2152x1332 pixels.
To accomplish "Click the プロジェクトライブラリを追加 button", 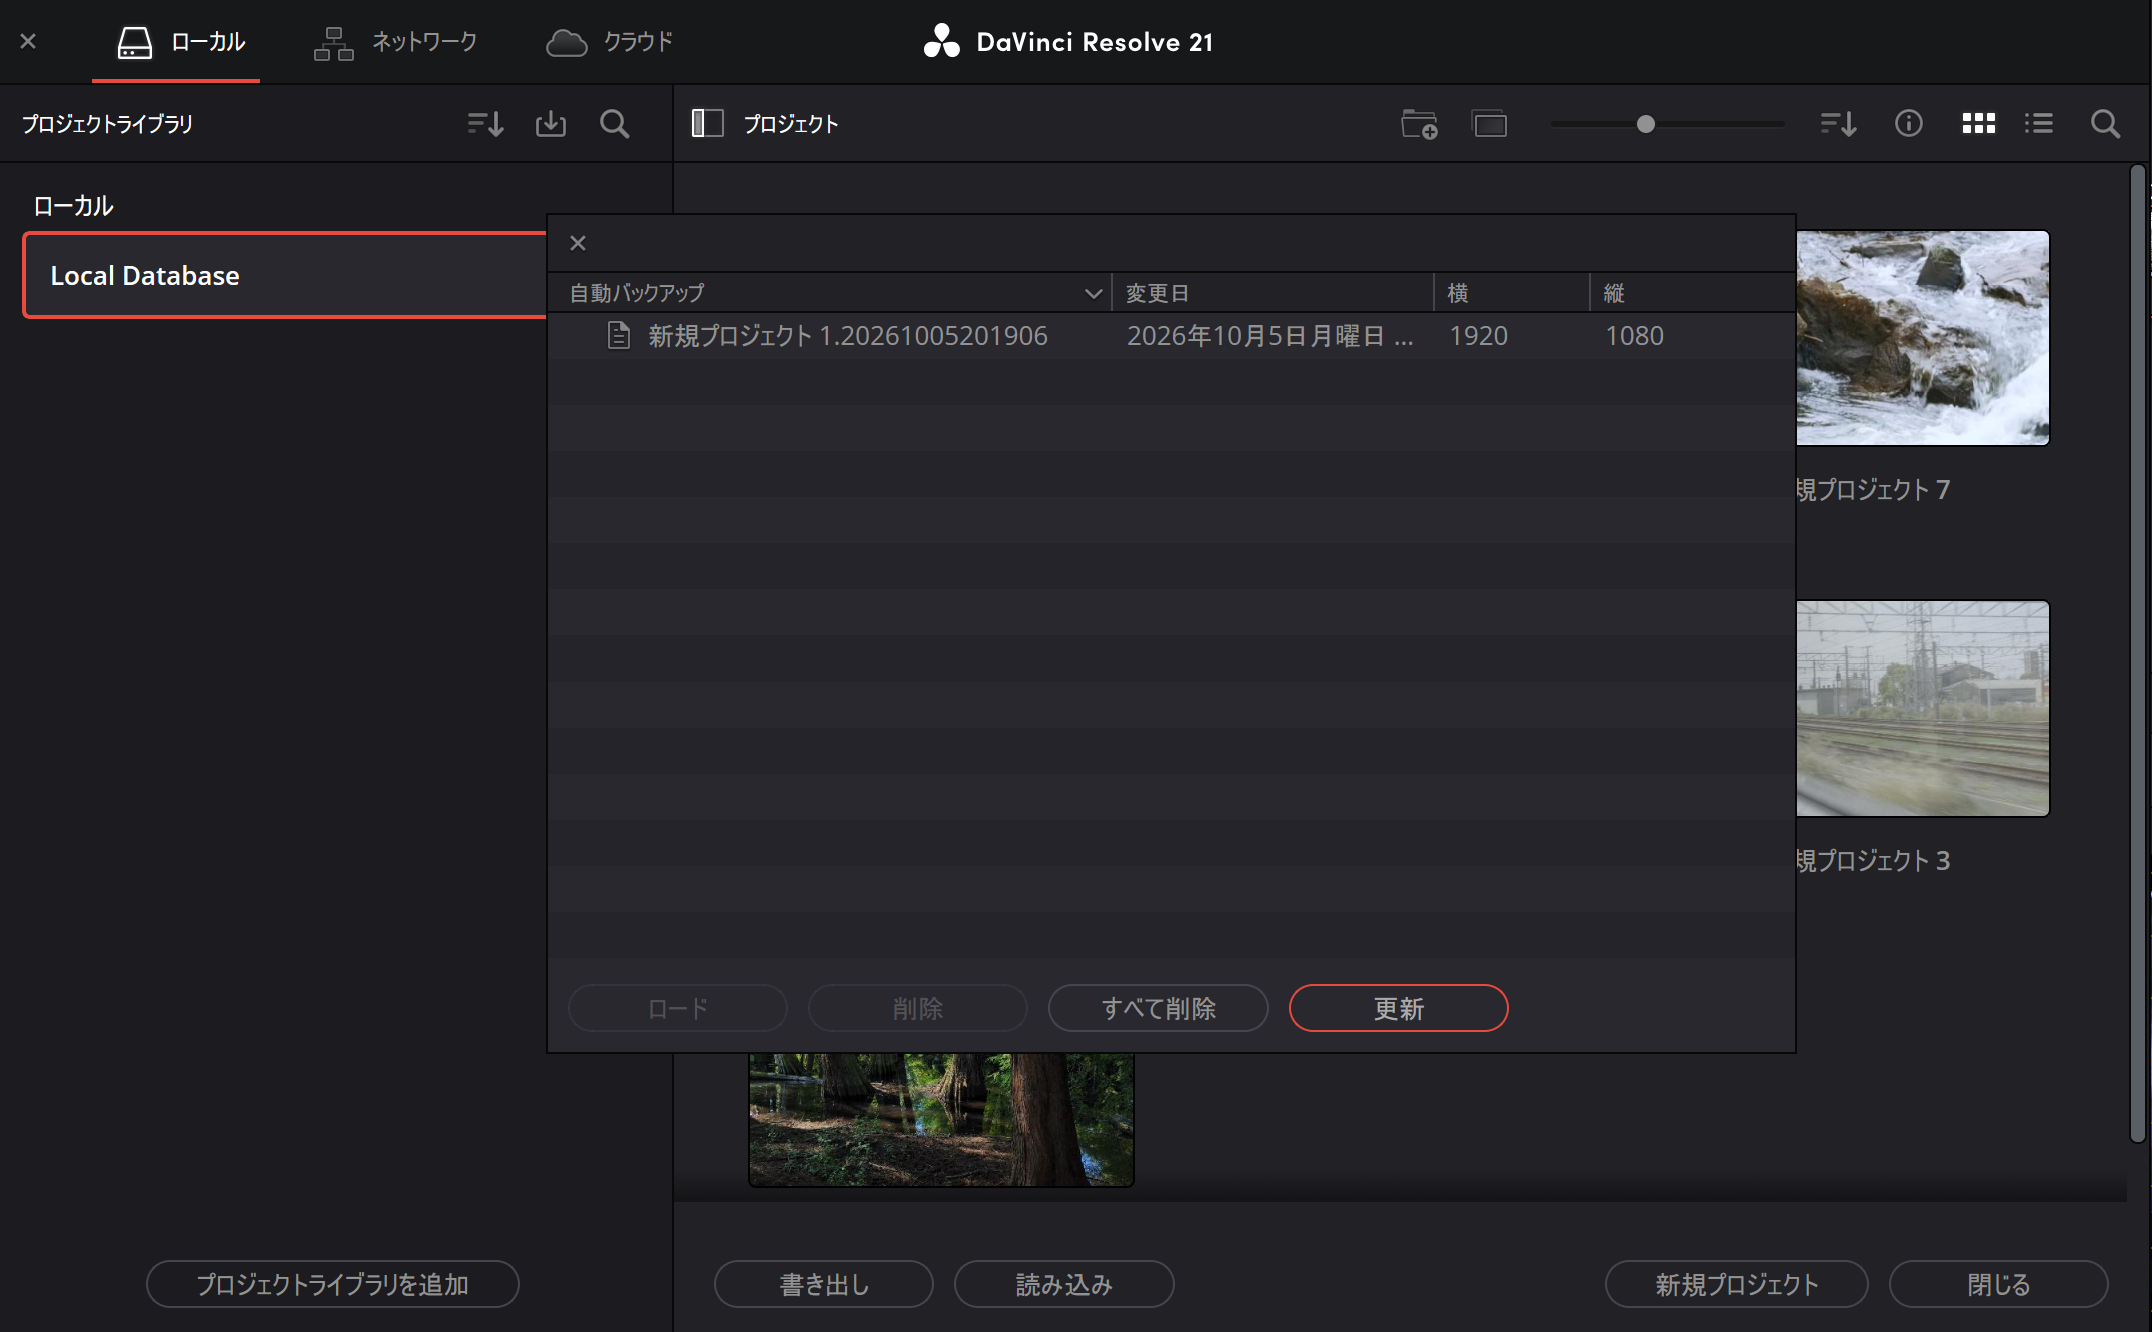I will (332, 1284).
